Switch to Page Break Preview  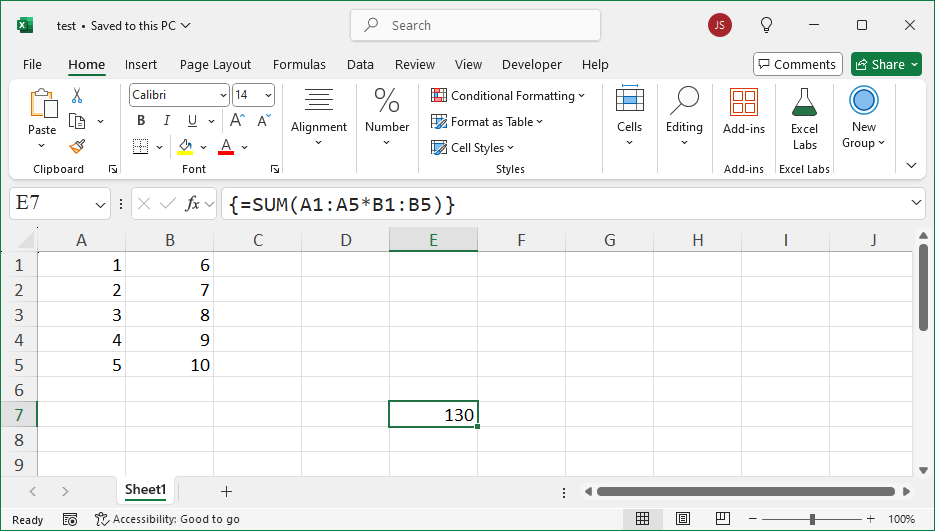(x=723, y=518)
